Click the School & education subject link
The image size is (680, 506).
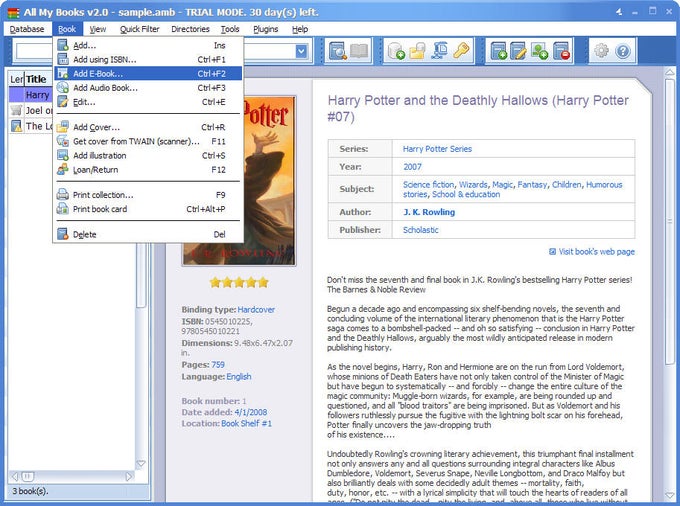pyautogui.click(x=466, y=194)
